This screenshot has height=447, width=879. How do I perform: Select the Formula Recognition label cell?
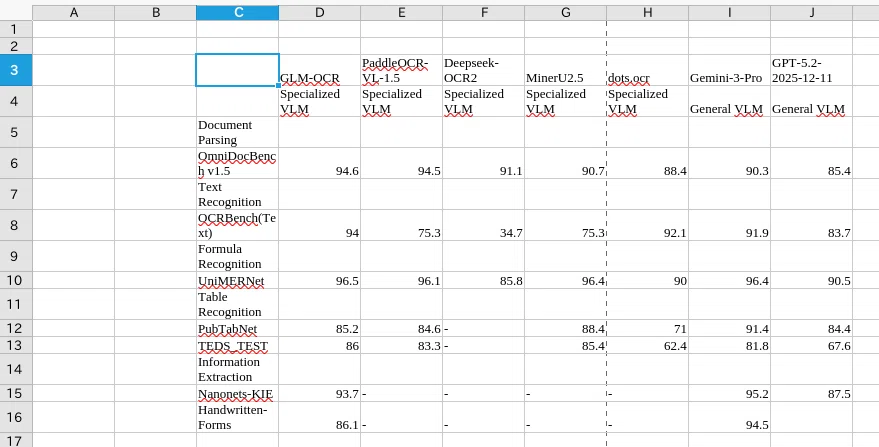[x=237, y=256]
